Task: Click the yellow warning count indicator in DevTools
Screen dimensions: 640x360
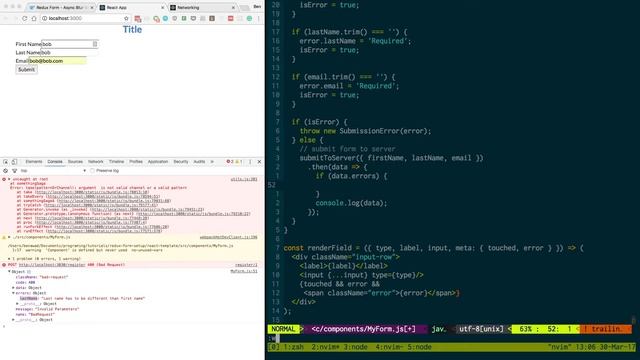Action: [x=238, y=162]
